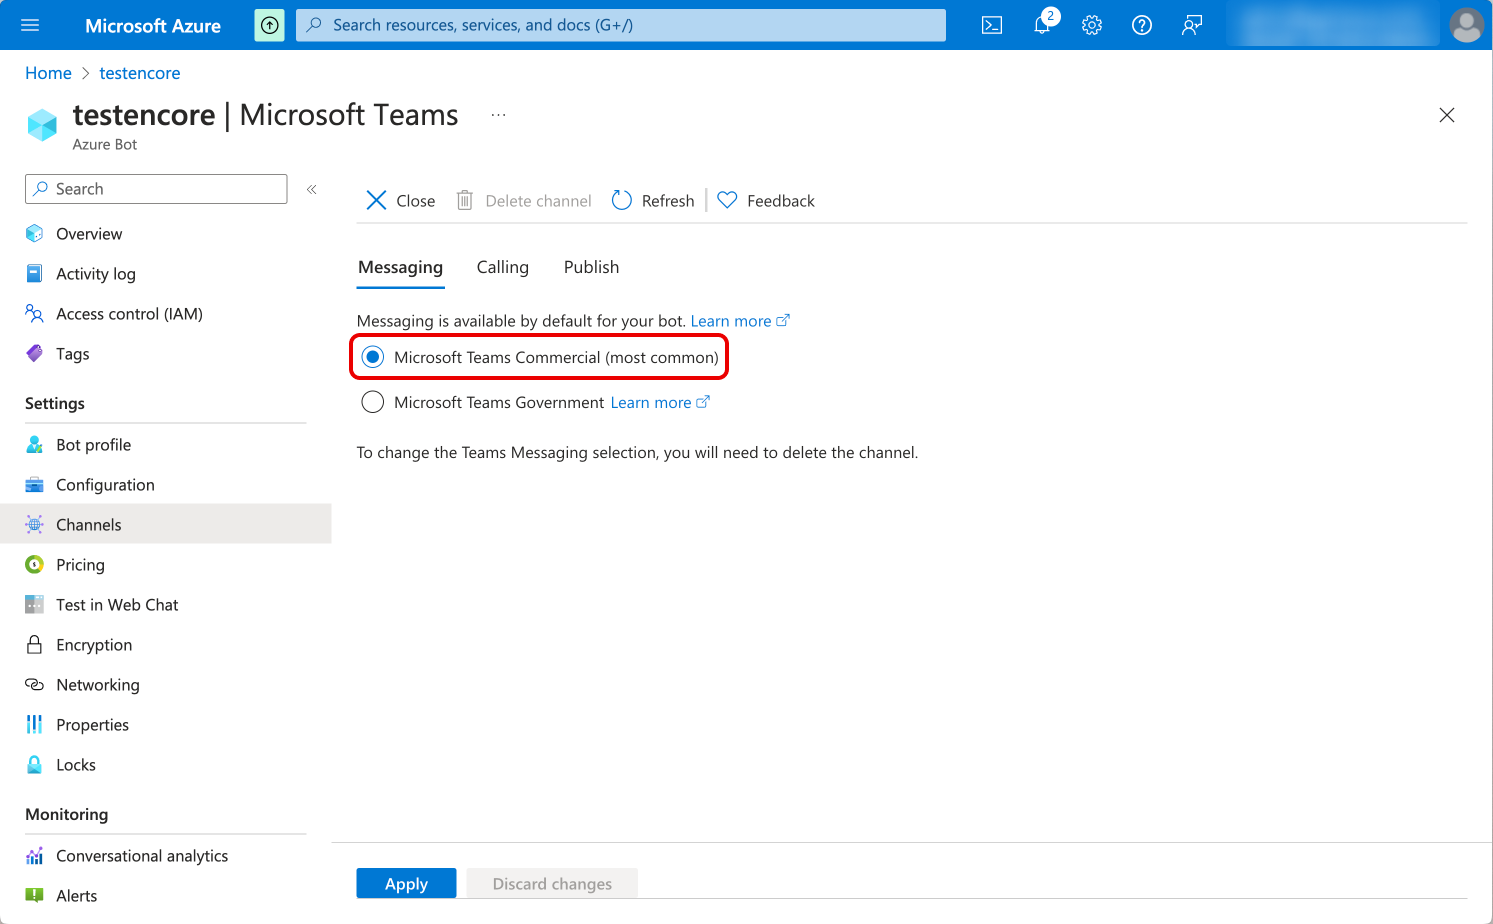Image resolution: width=1493 pixels, height=924 pixels.
Task: Close the Microsoft Teams blade with X
Action: [x=1446, y=115]
